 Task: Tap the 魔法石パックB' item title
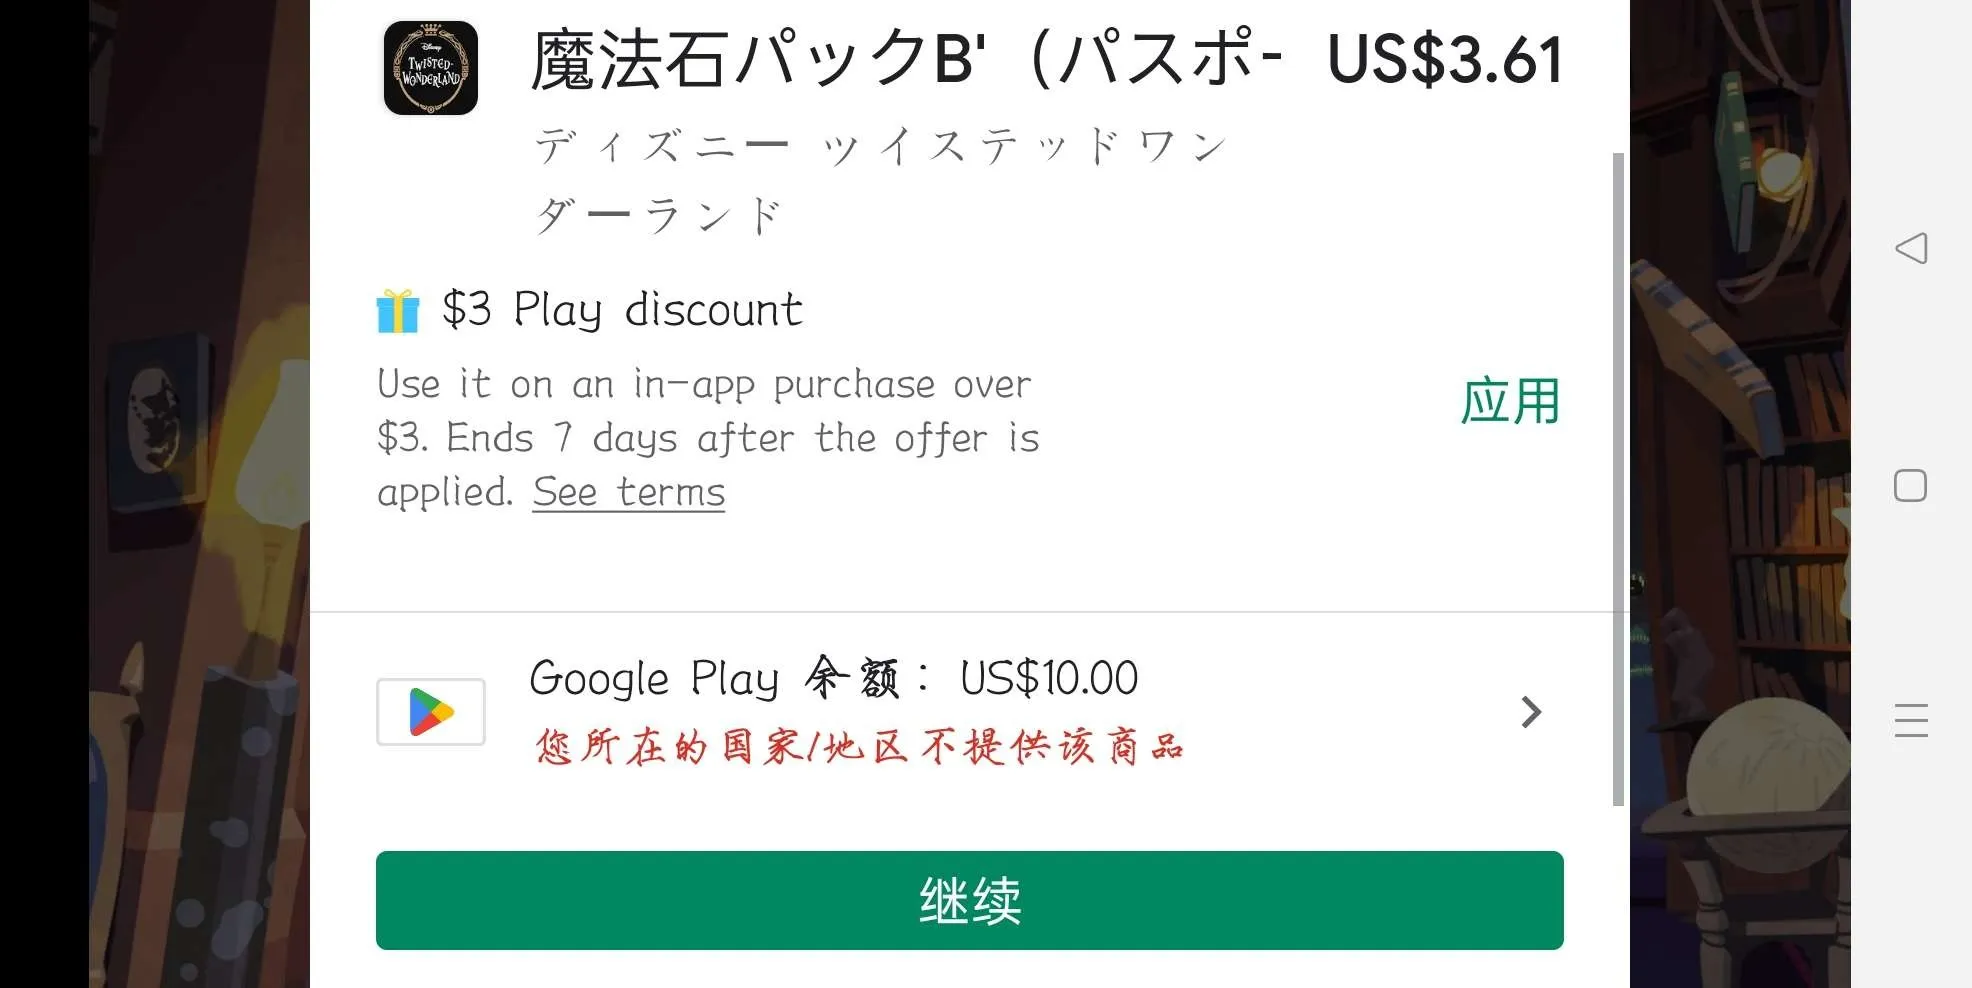click(905, 60)
